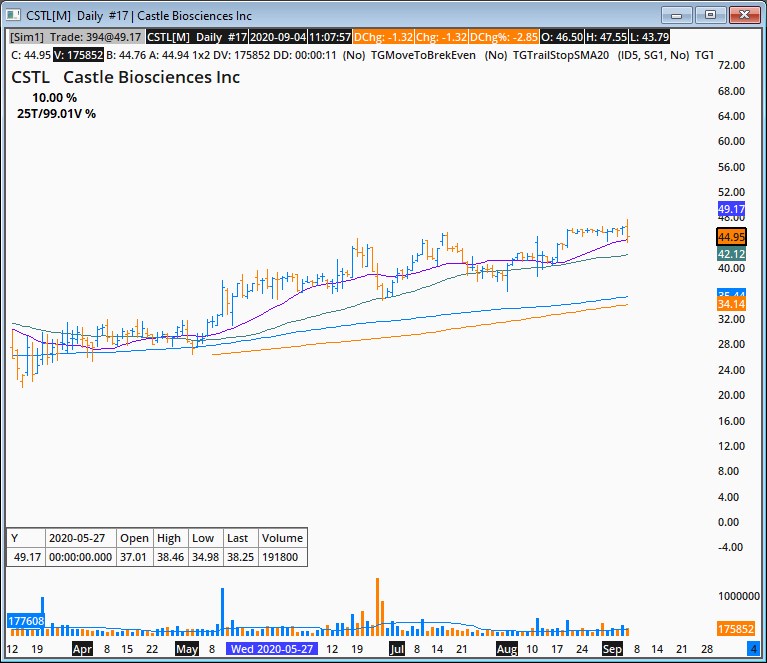767x663 pixels.
Task: Click the Wed 2020-05-27 date marker
Action: coord(272,649)
